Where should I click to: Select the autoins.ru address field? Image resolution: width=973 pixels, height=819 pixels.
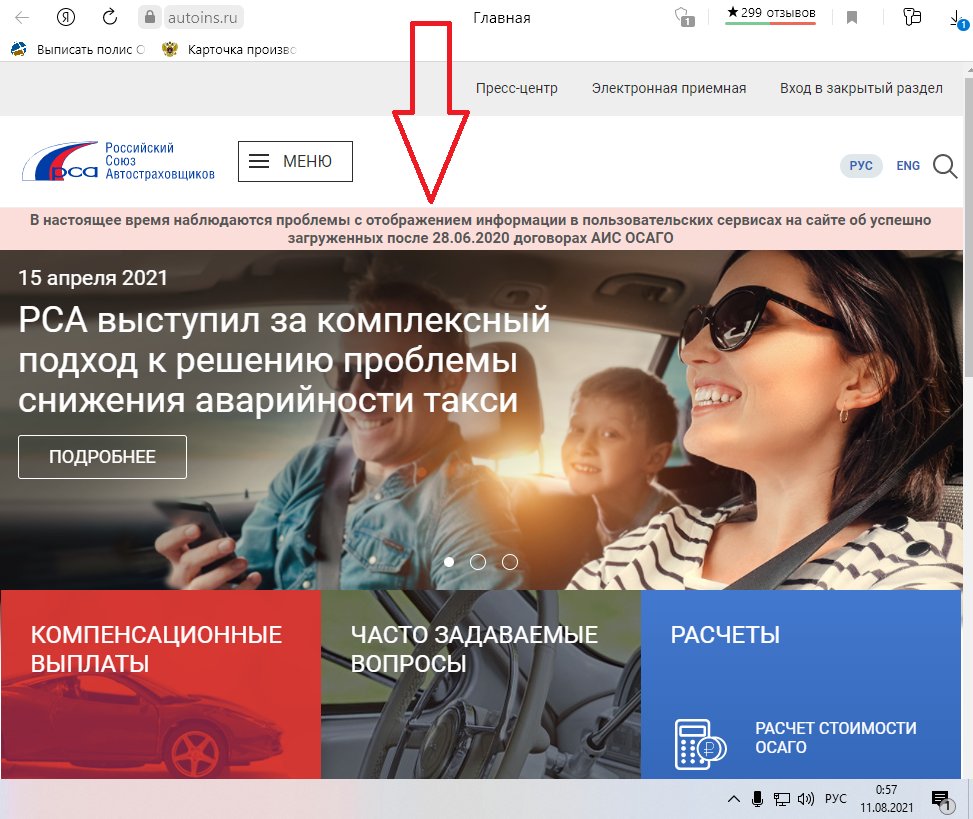(202, 18)
